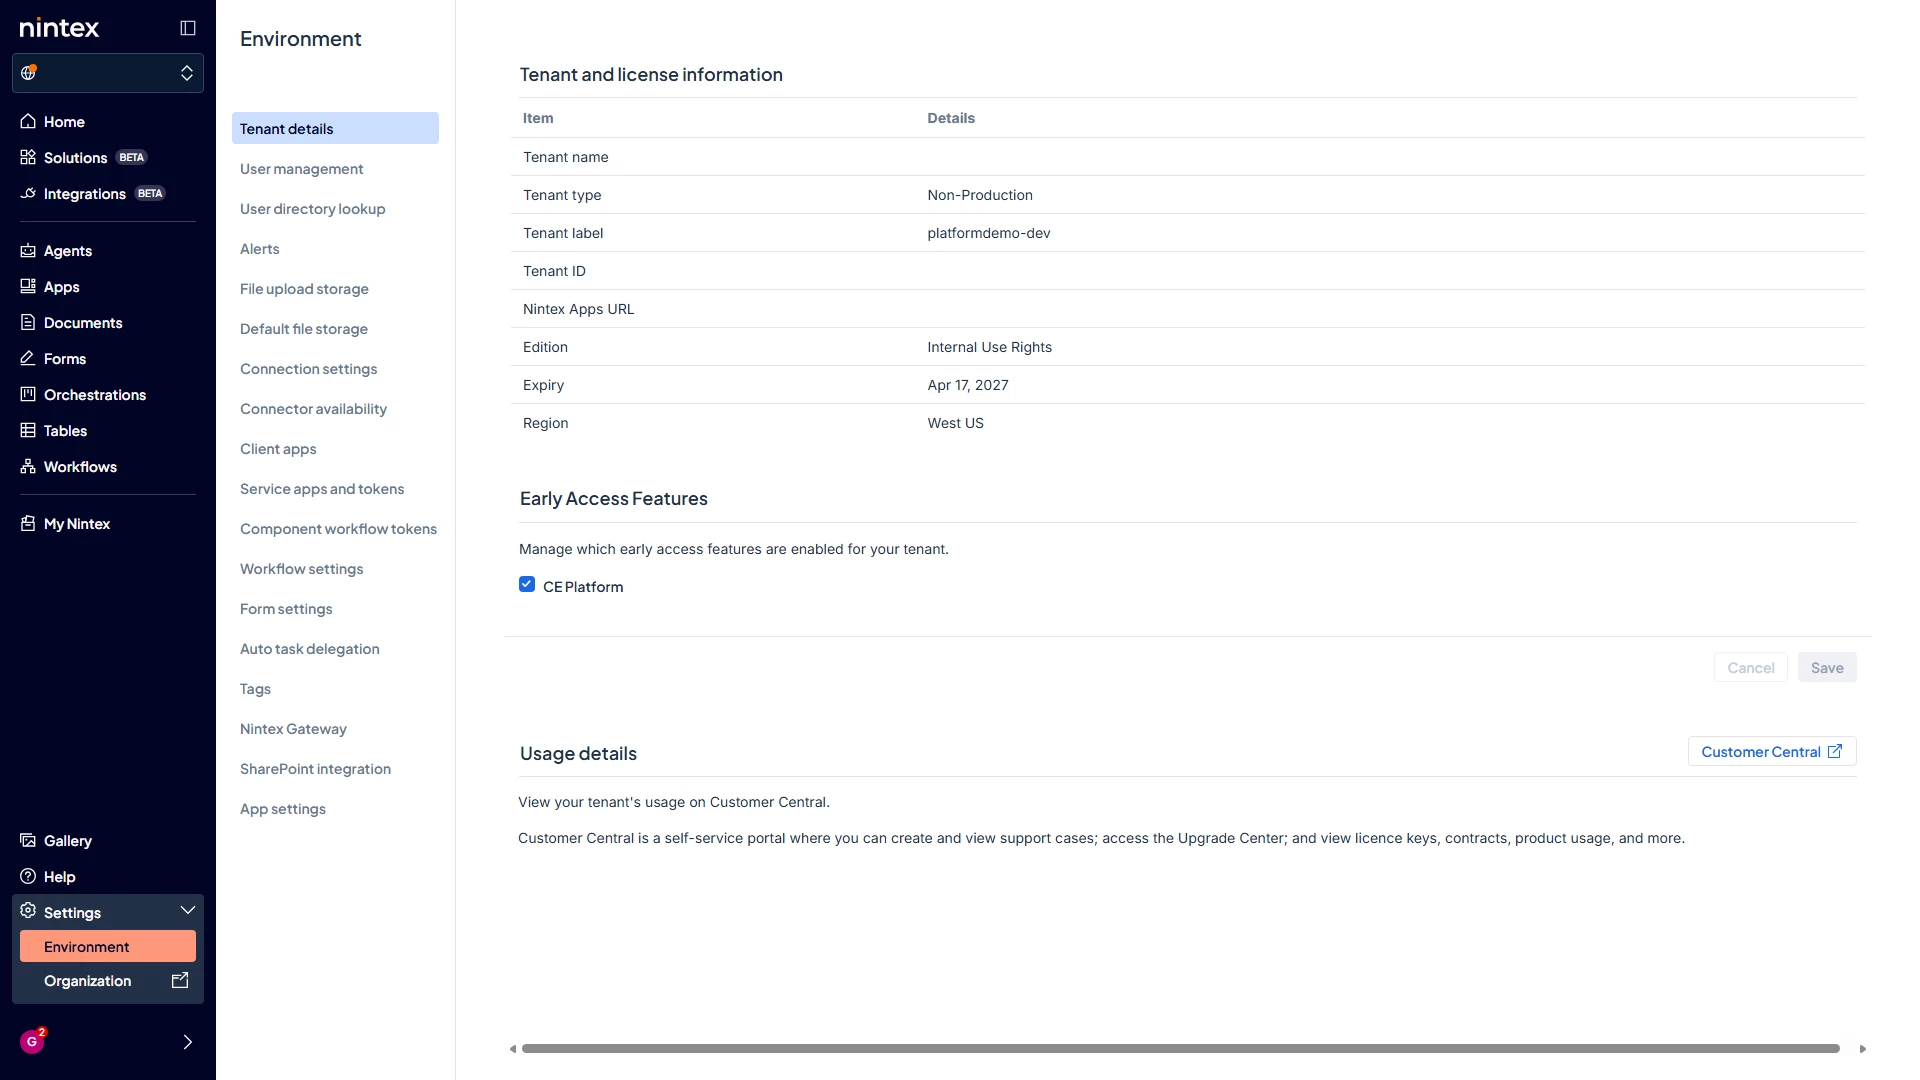Open the My Nintex icon
The width and height of the screenshot is (1920, 1080).
click(x=28, y=523)
